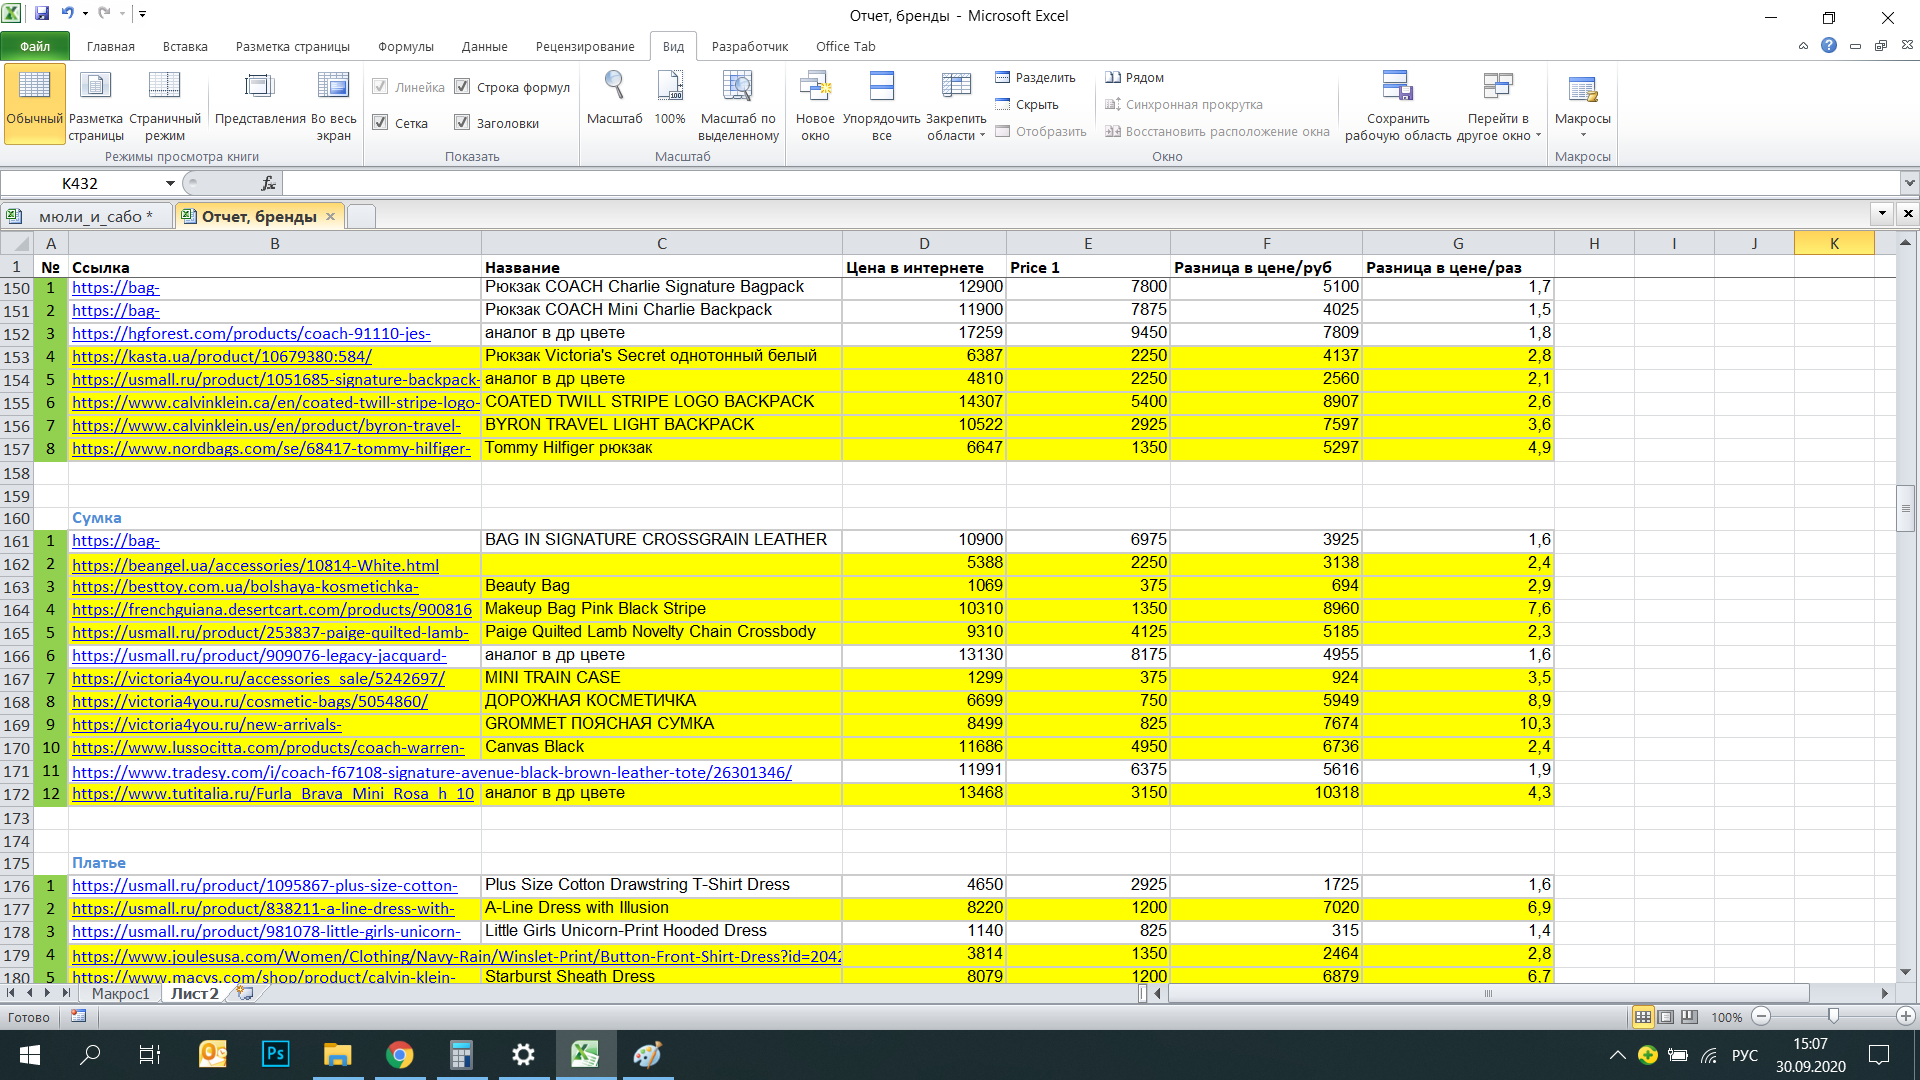The height and width of the screenshot is (1080, 1920).
Task: Click Split (Разделить) window button
Action: 1035,78
